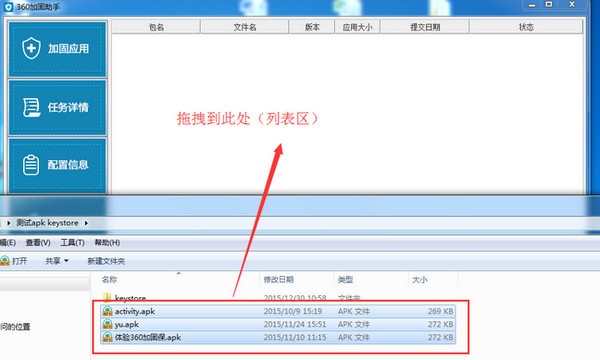
Task: Click the 打开 toolbar button in Explorer
Action: point(14,261)
